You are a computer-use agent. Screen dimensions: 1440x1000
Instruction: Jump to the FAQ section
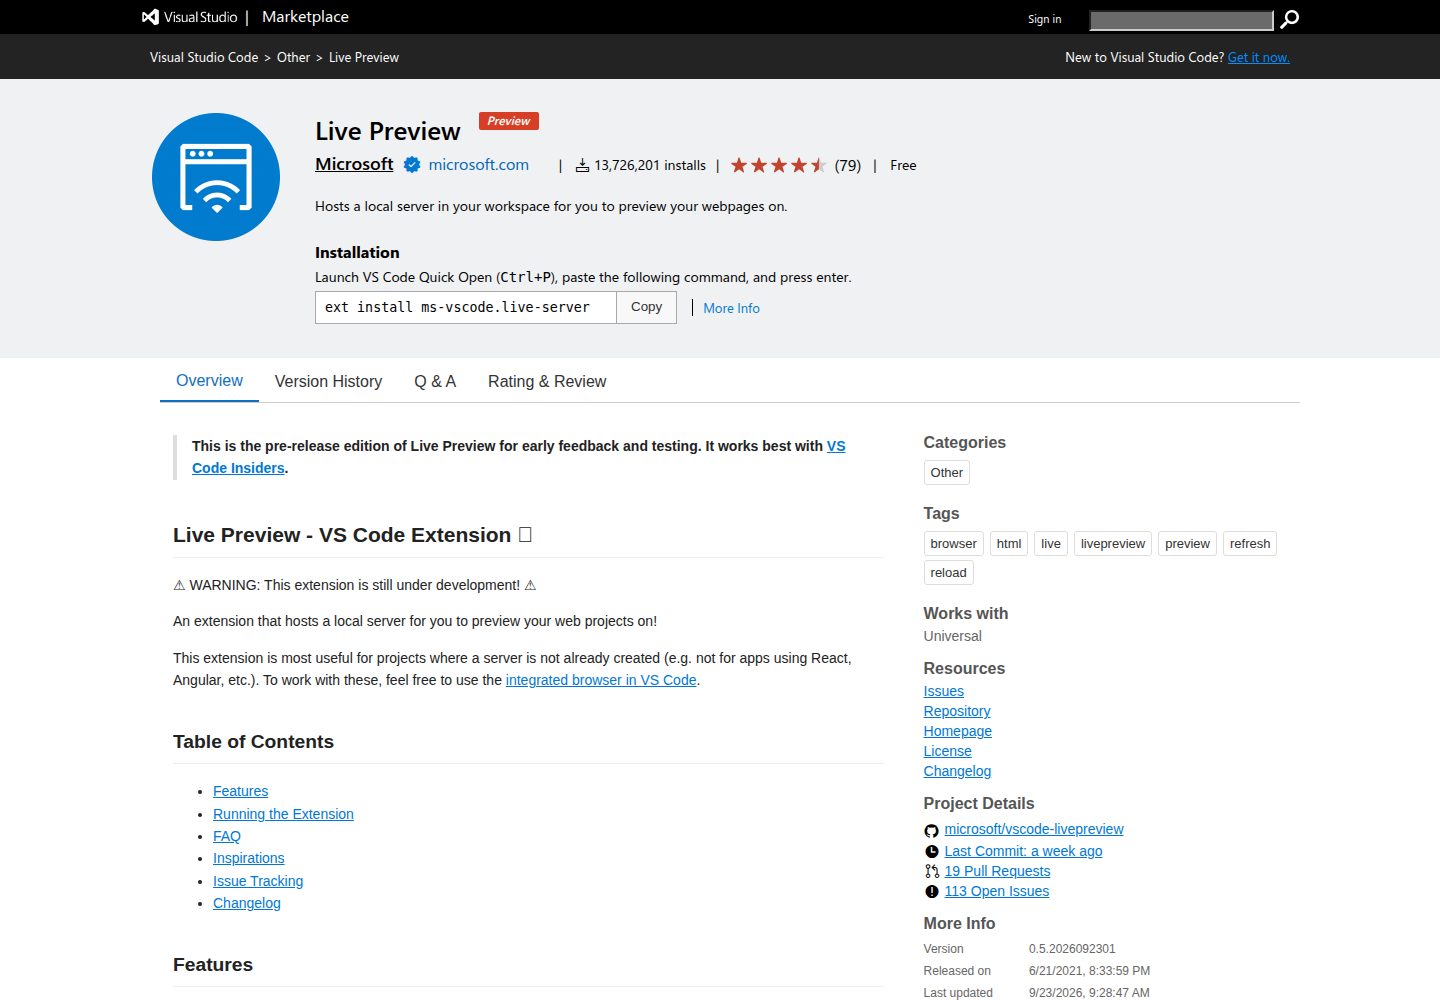click(x=227, y=836)
